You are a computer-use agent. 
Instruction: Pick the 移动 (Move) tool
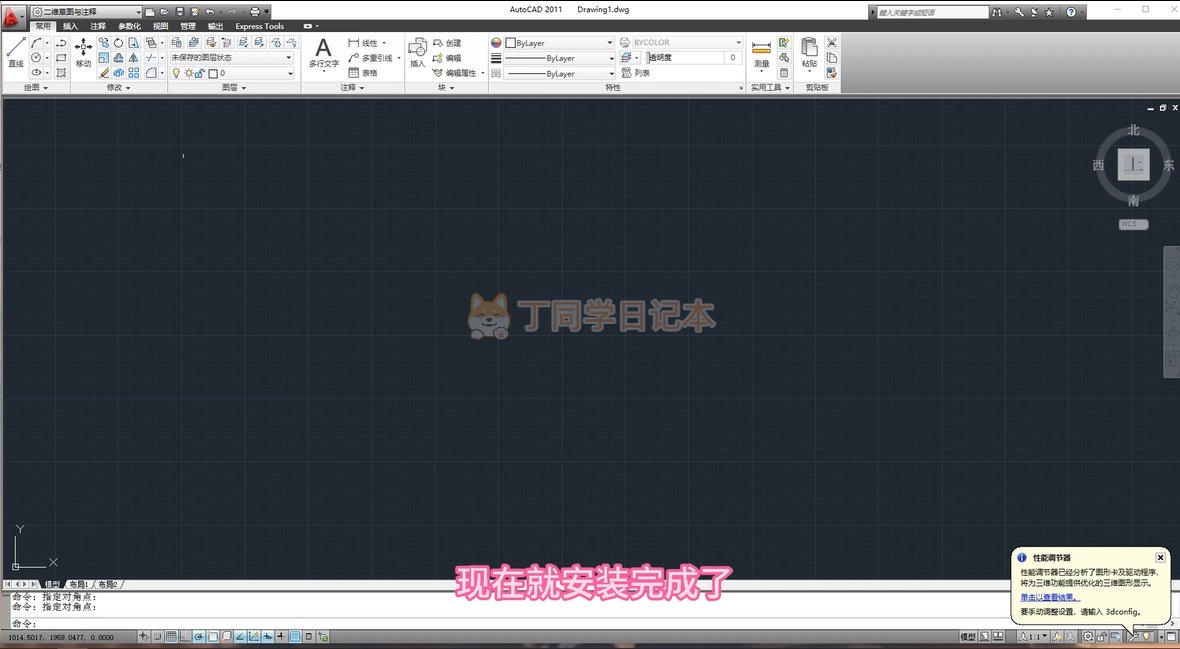pos(83,53)
